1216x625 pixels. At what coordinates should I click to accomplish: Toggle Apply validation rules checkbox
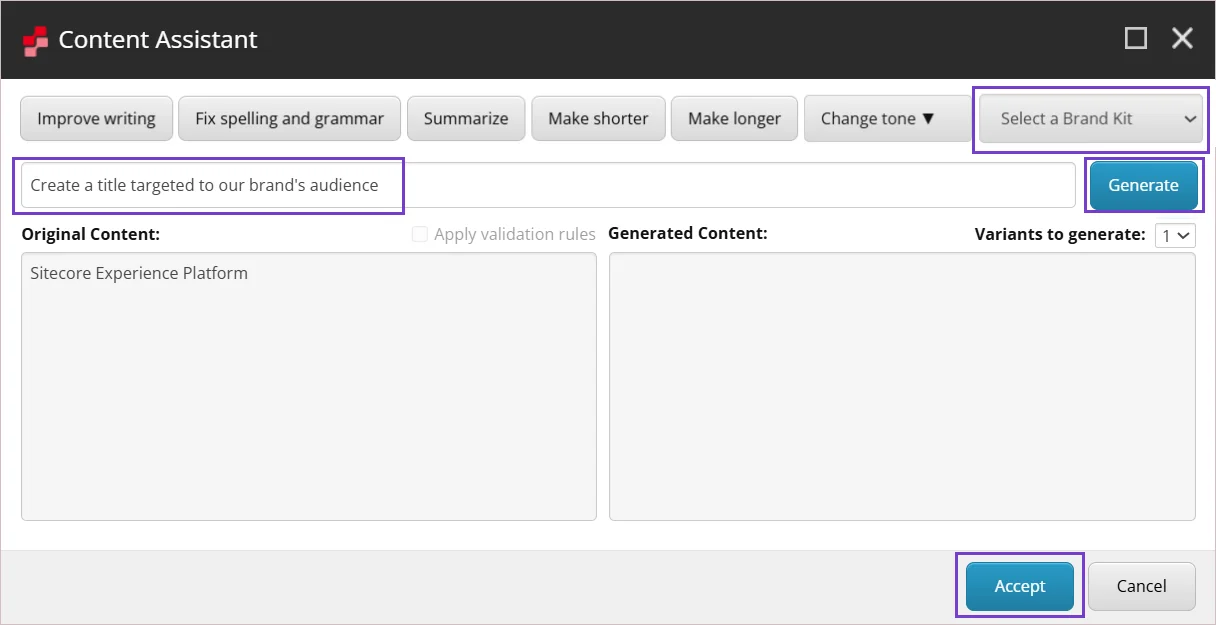coord(420,234)
